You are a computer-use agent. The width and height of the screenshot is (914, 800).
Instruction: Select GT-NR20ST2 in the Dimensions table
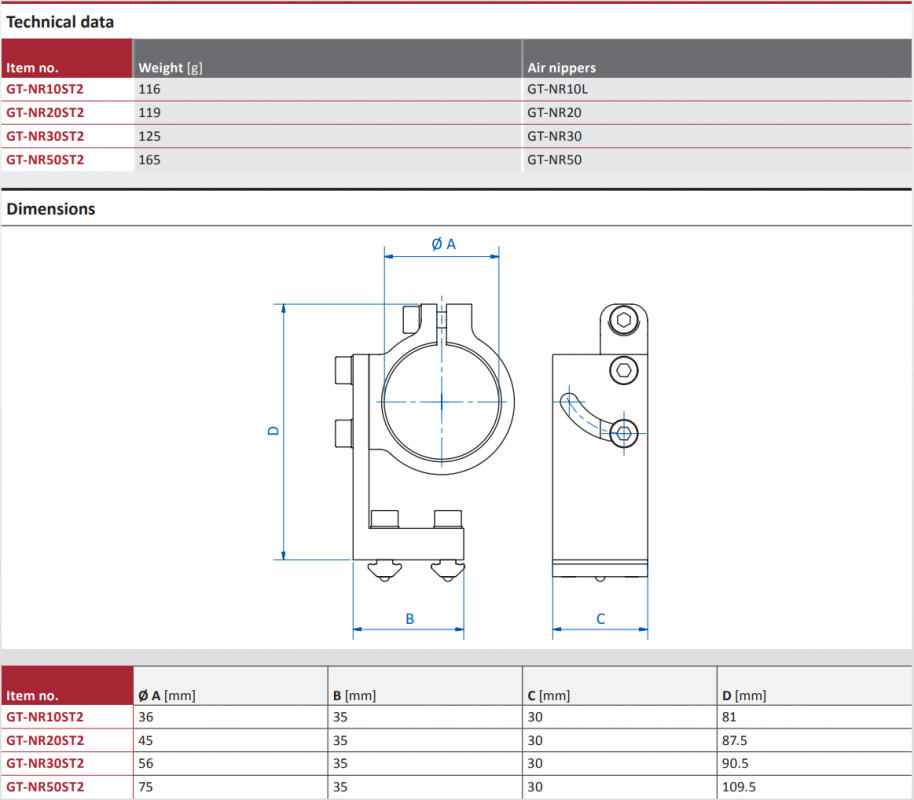coord(45,741)
